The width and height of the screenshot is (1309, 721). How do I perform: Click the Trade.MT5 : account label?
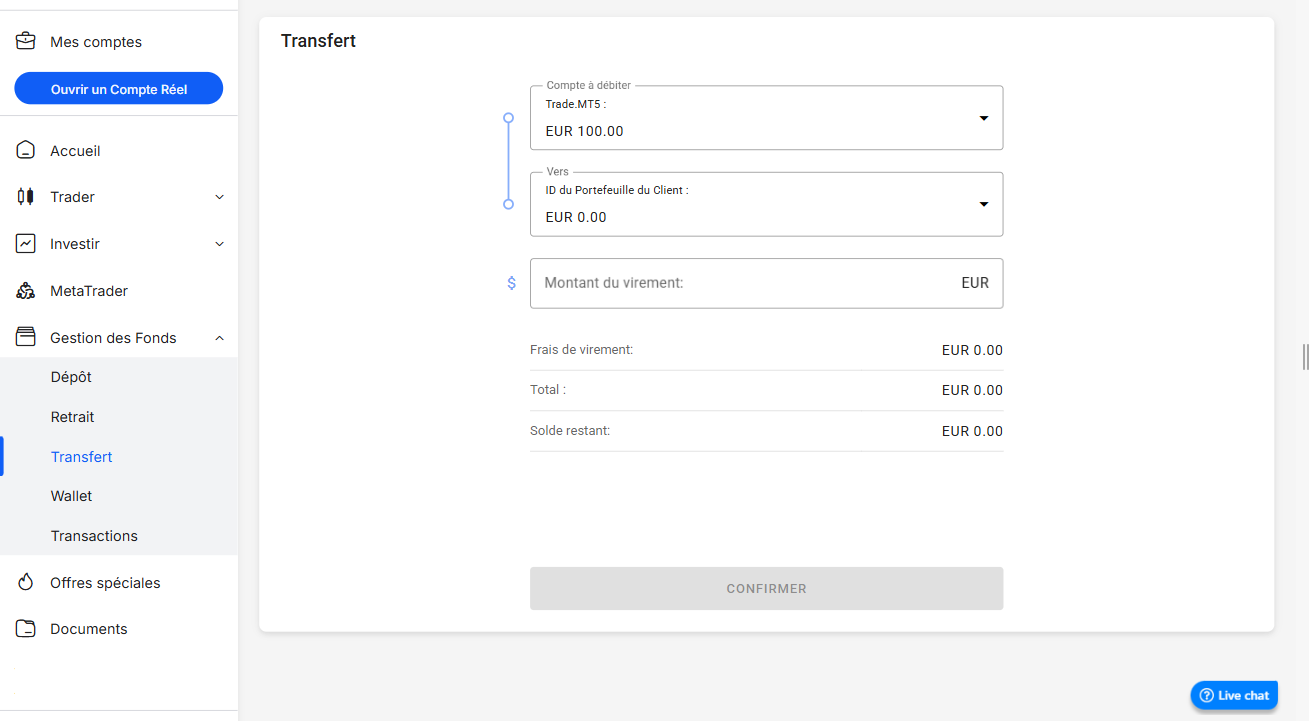point(575,104)
